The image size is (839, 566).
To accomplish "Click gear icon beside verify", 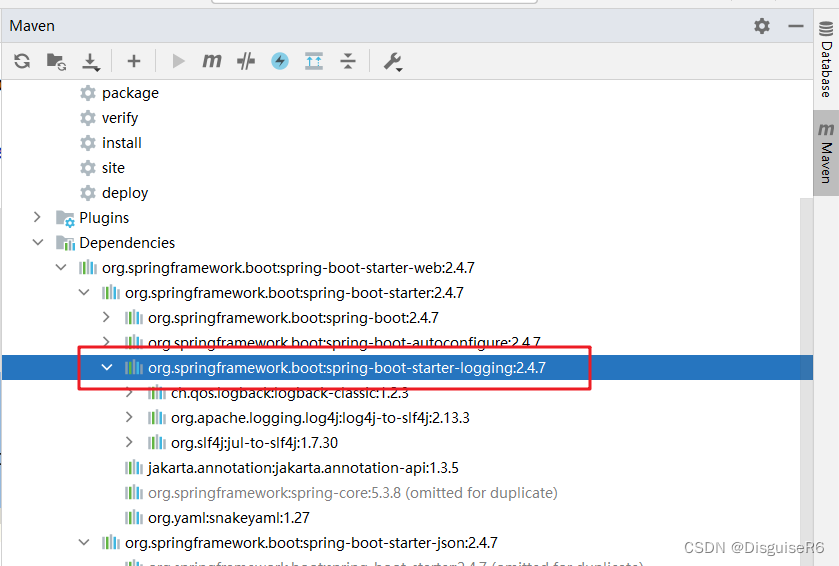I will (x=88, y=118).
